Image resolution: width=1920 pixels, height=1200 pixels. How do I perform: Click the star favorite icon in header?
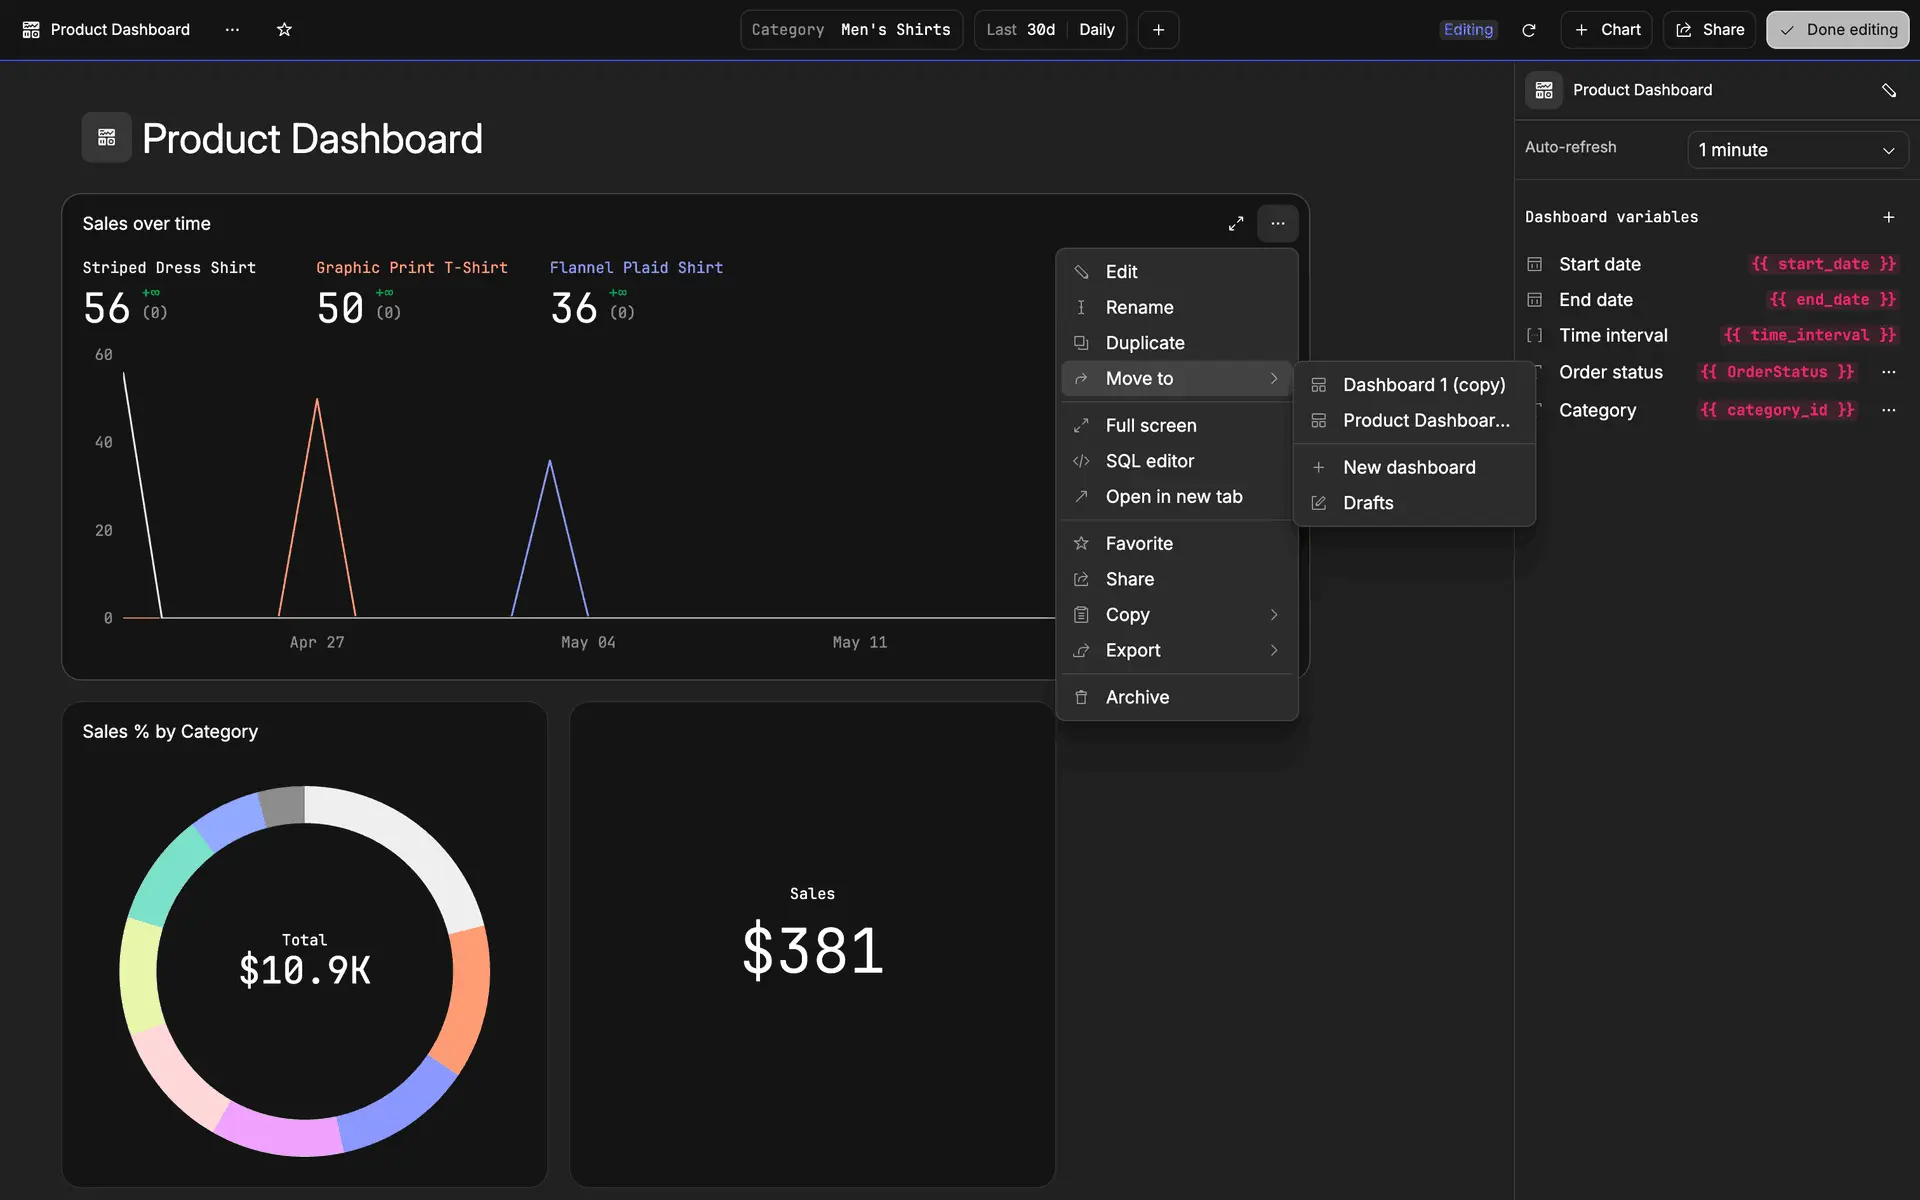[284, 30]
